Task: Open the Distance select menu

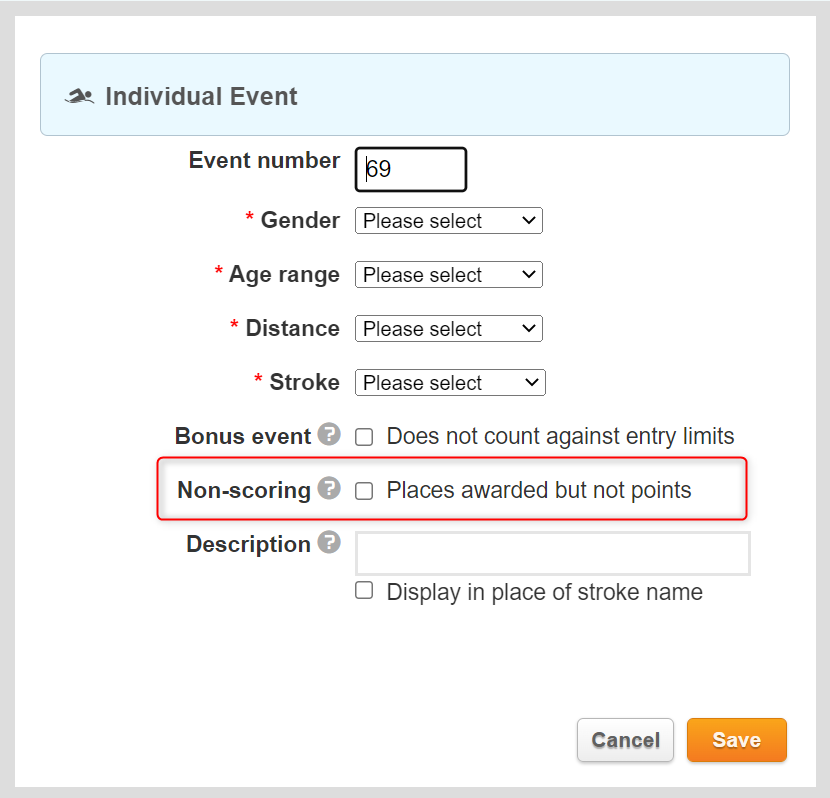Action: [448, 329]
